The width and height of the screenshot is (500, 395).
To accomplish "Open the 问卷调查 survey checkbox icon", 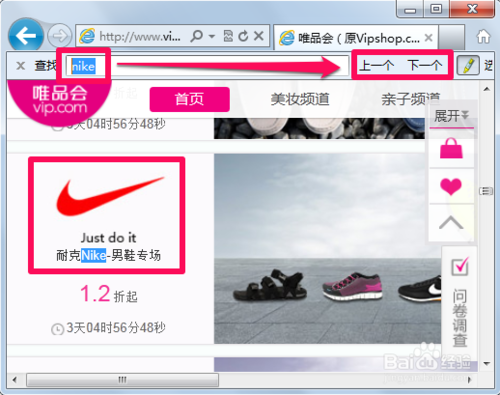I will 460,266.
